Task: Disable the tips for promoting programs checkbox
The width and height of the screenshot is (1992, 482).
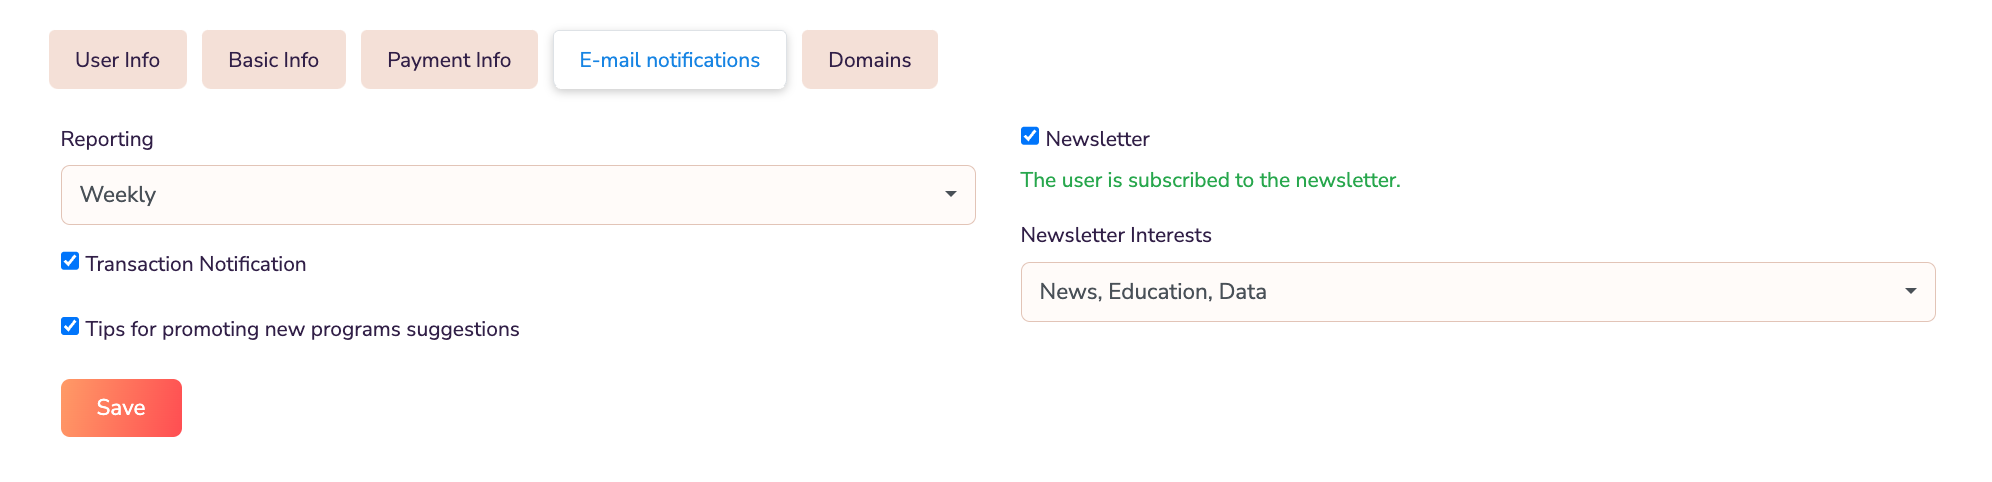Action: (x=70, y=326)
